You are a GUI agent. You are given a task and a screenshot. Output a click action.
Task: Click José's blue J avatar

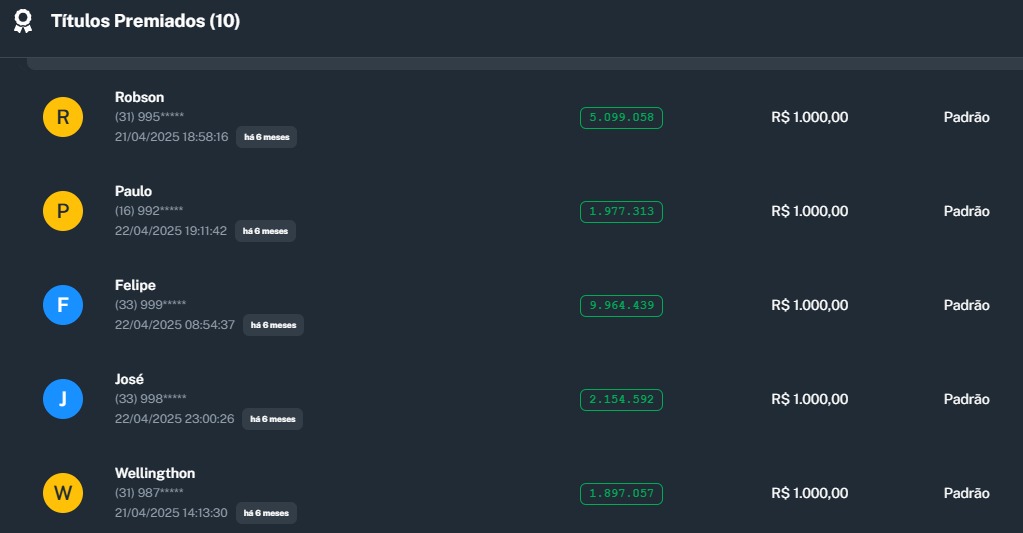pos(63,399)
